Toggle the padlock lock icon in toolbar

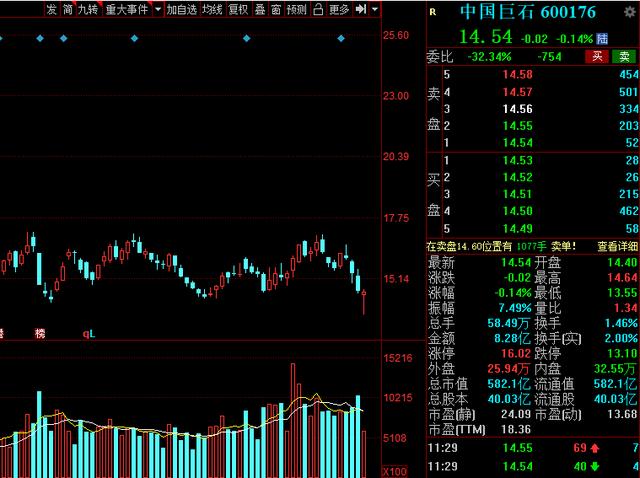pyautogui.click(x=318, y=9)
